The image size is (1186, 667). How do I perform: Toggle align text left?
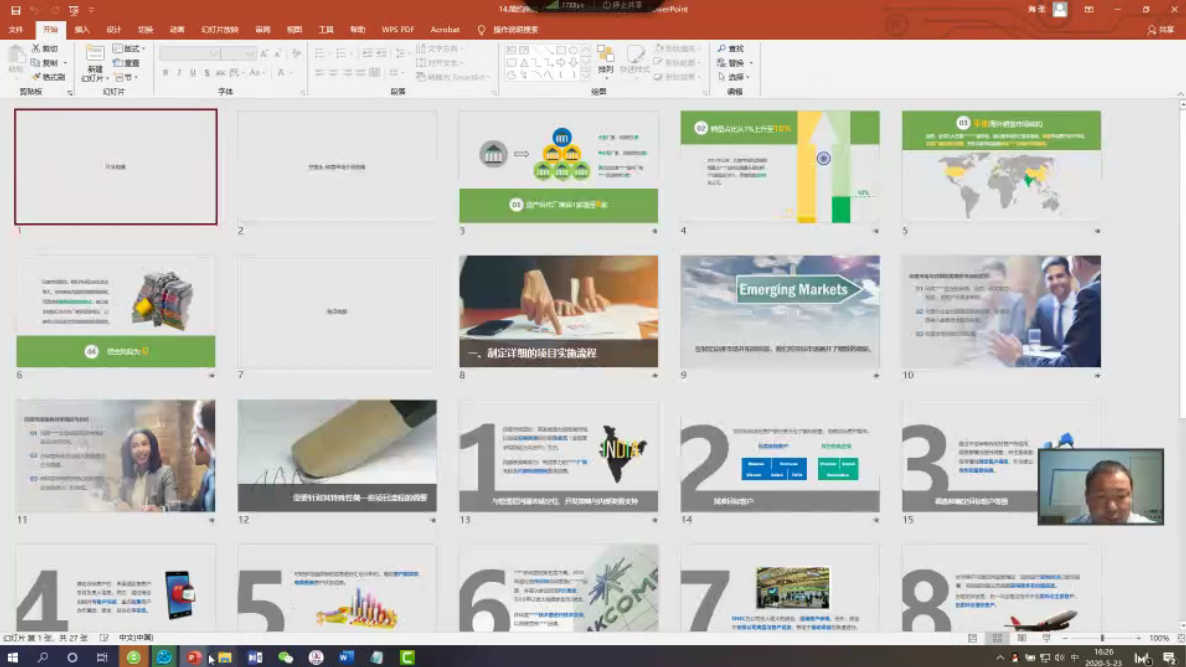(319, 73)
